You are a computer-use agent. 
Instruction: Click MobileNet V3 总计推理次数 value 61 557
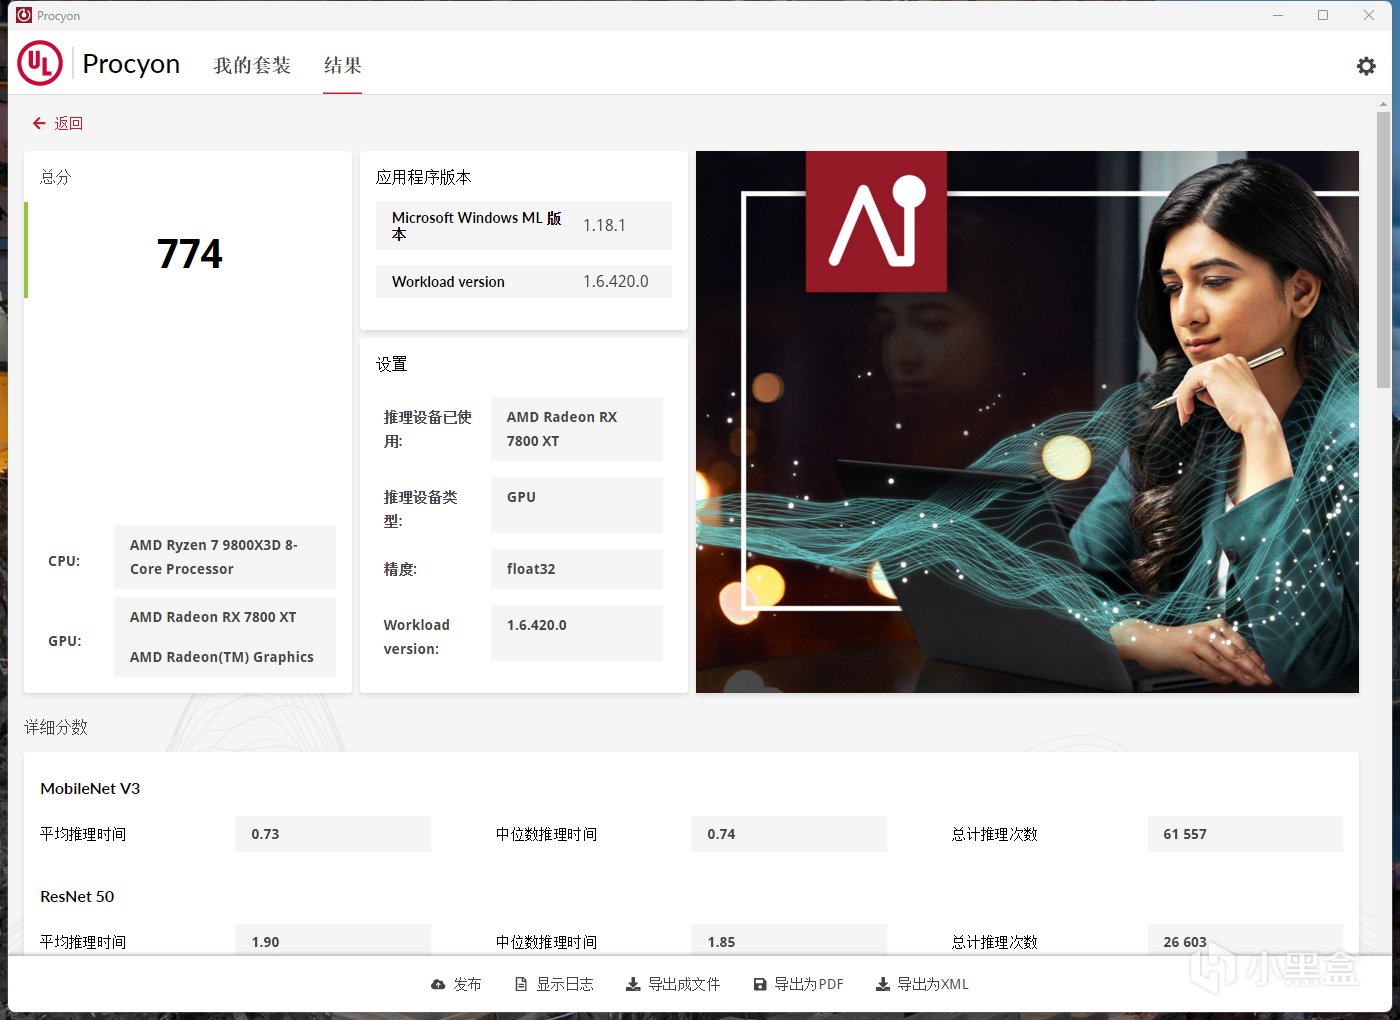tap(1245, 834)
